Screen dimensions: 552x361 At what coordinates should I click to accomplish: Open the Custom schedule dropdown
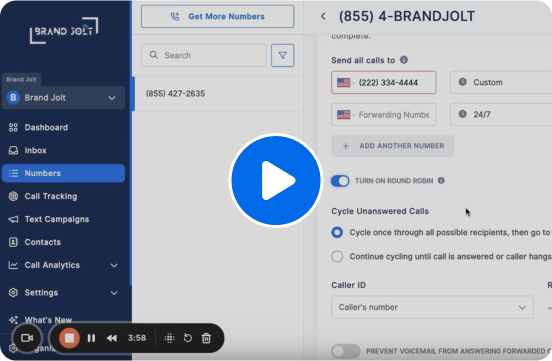click(x=501, y=82)
